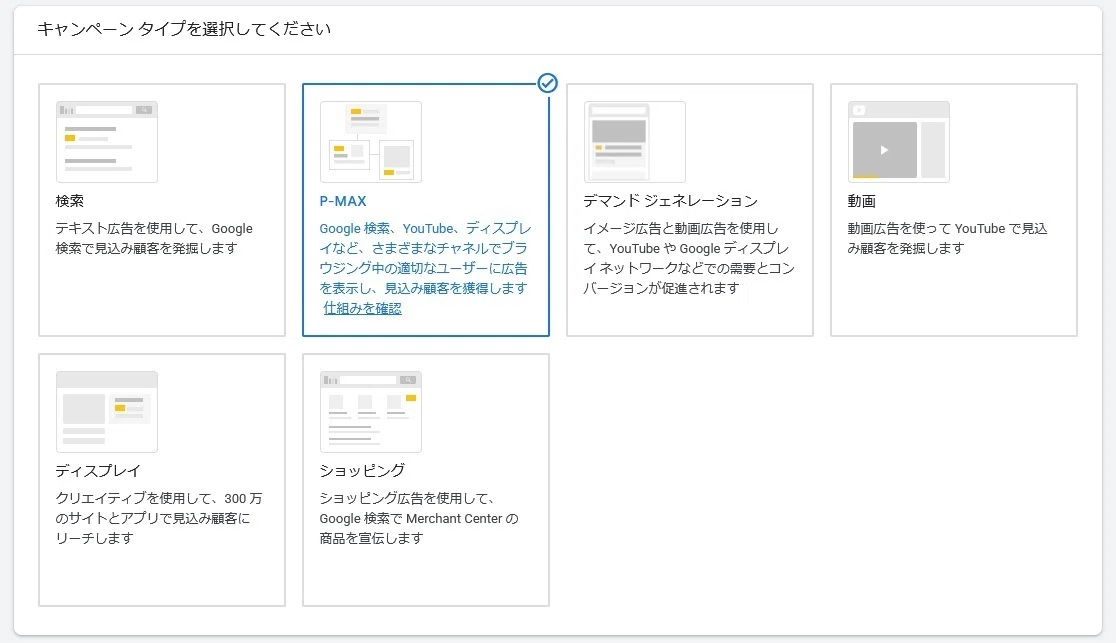1116x643 pixels.
Task: Click the ショッピング campaign illustration
Action: click(371, 412)
